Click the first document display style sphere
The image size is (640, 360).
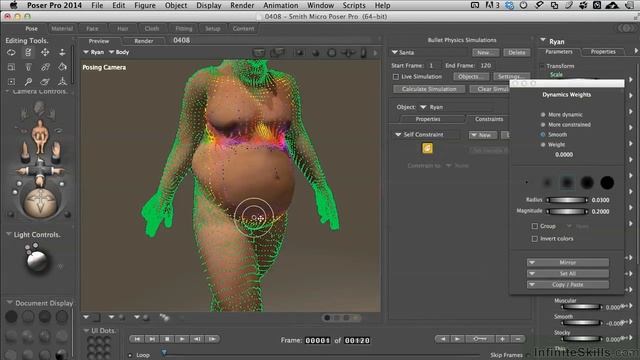click(x=11, y=316)
